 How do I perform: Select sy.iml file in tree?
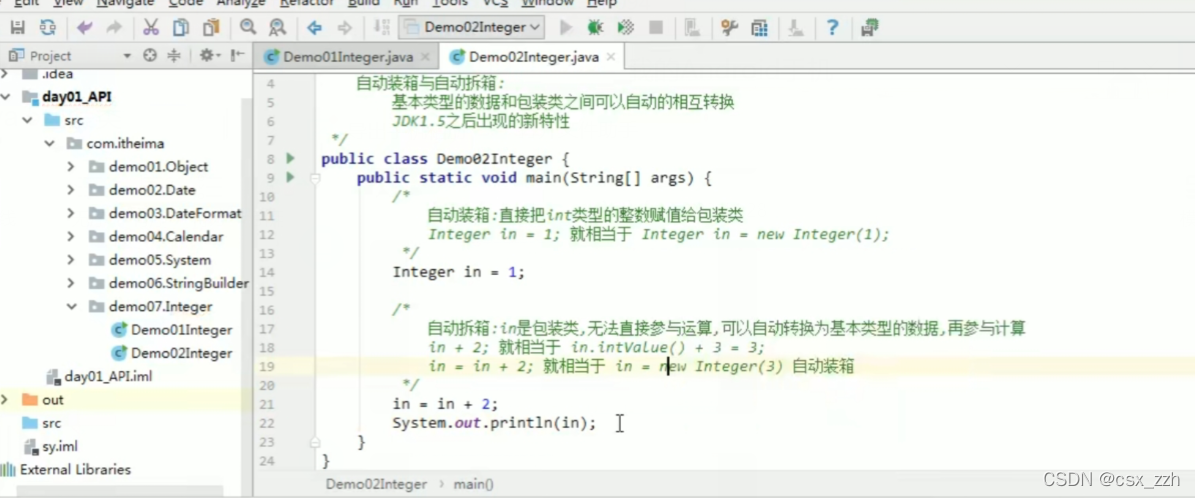click(x=59, y=446)
